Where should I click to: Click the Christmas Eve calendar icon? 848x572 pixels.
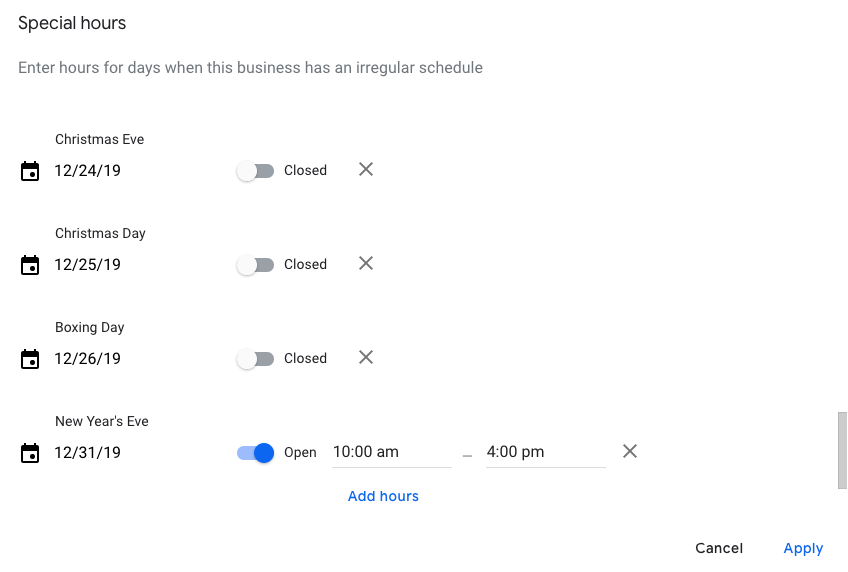[x=30, y=171]
